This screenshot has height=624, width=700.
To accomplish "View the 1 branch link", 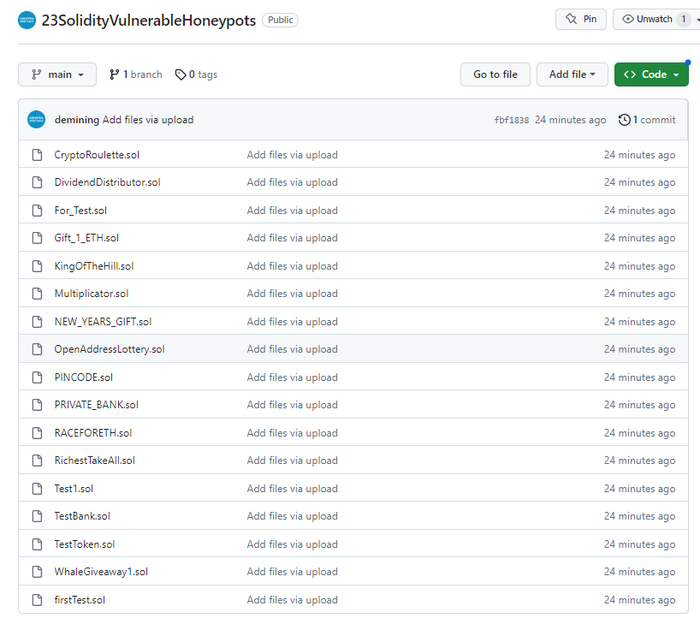I will click(136, 75).
